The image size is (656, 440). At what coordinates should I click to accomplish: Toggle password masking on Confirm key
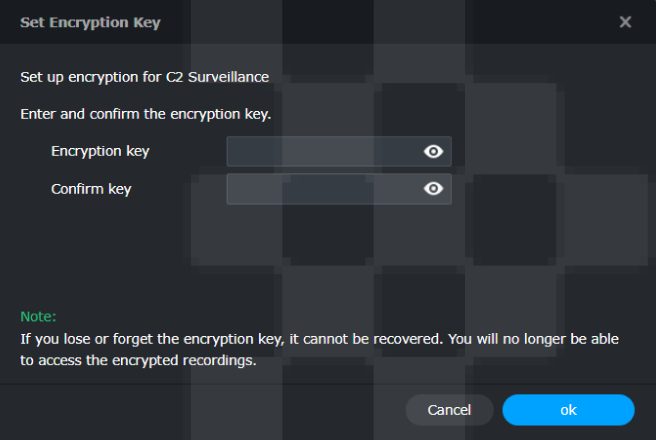click(433, 188)
